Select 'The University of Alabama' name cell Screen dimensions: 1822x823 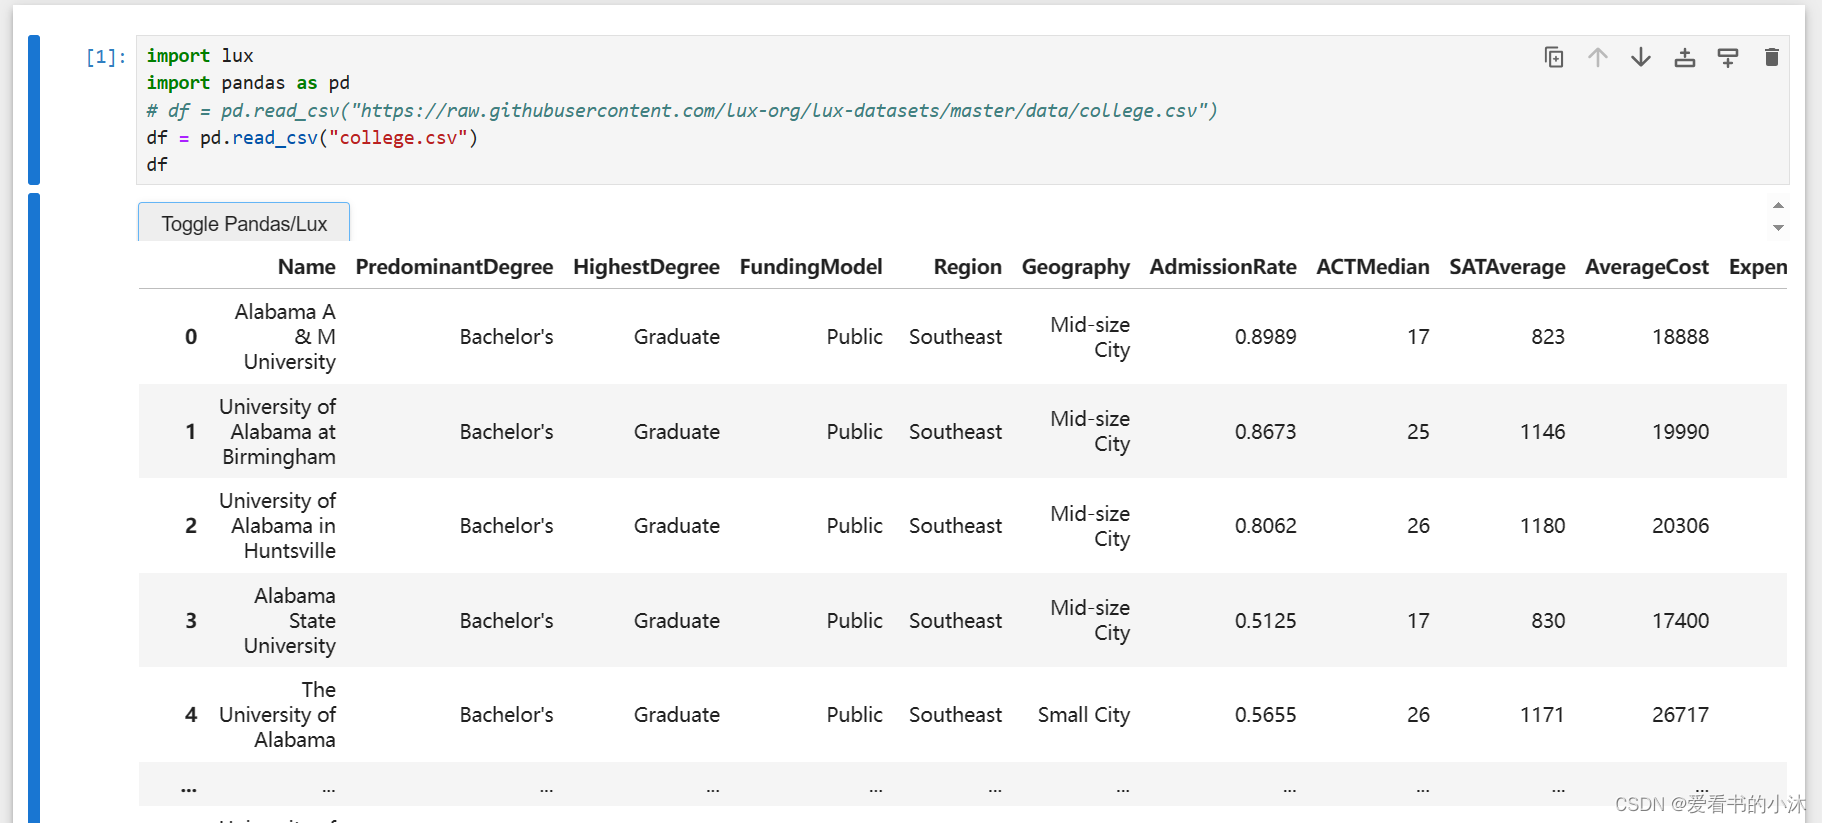click(277, 715)
